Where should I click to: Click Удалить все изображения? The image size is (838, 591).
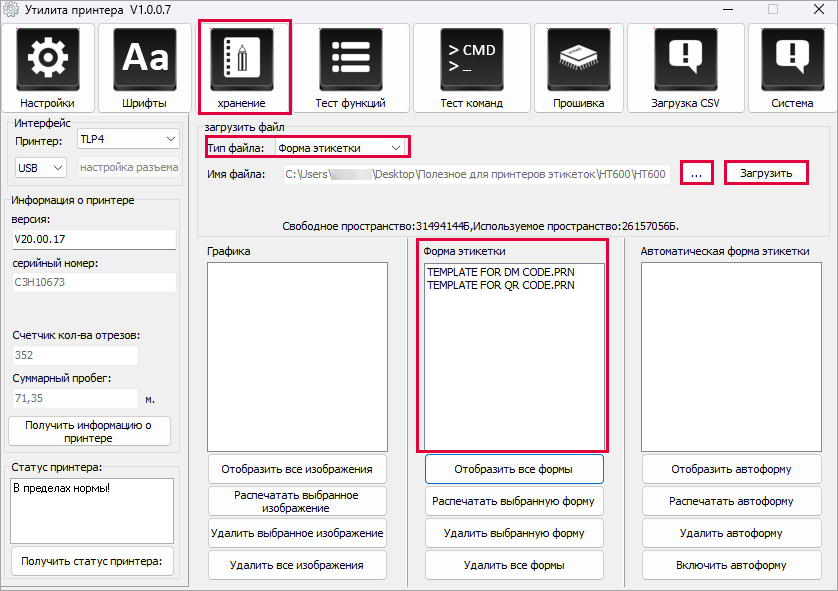pyautogui.click(x=297, y=565)
